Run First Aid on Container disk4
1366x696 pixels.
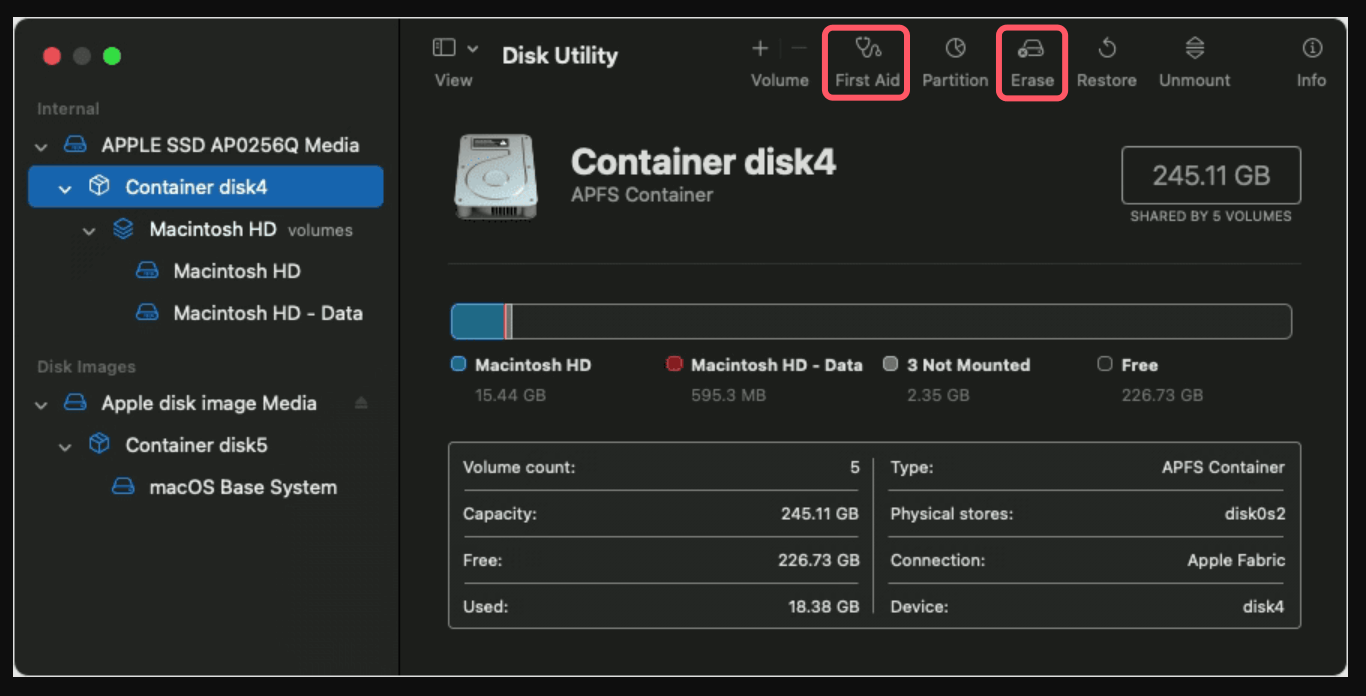[866, 60]
